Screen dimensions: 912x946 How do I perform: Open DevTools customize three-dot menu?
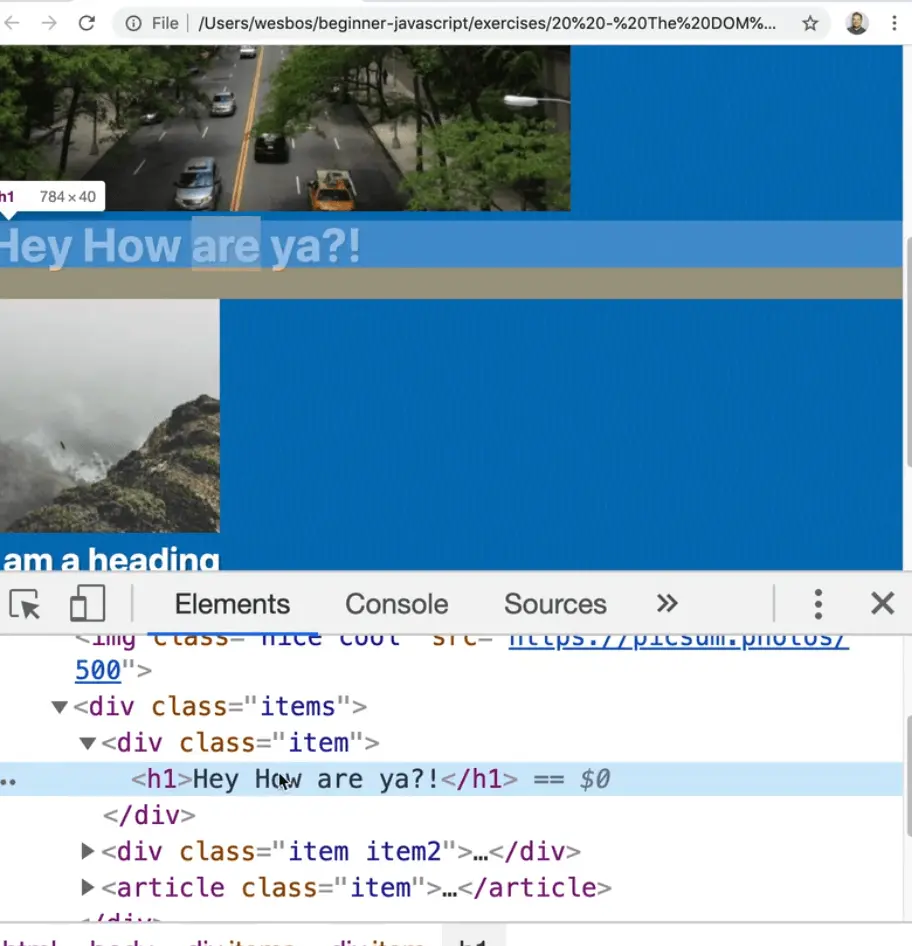pos(818,604)
